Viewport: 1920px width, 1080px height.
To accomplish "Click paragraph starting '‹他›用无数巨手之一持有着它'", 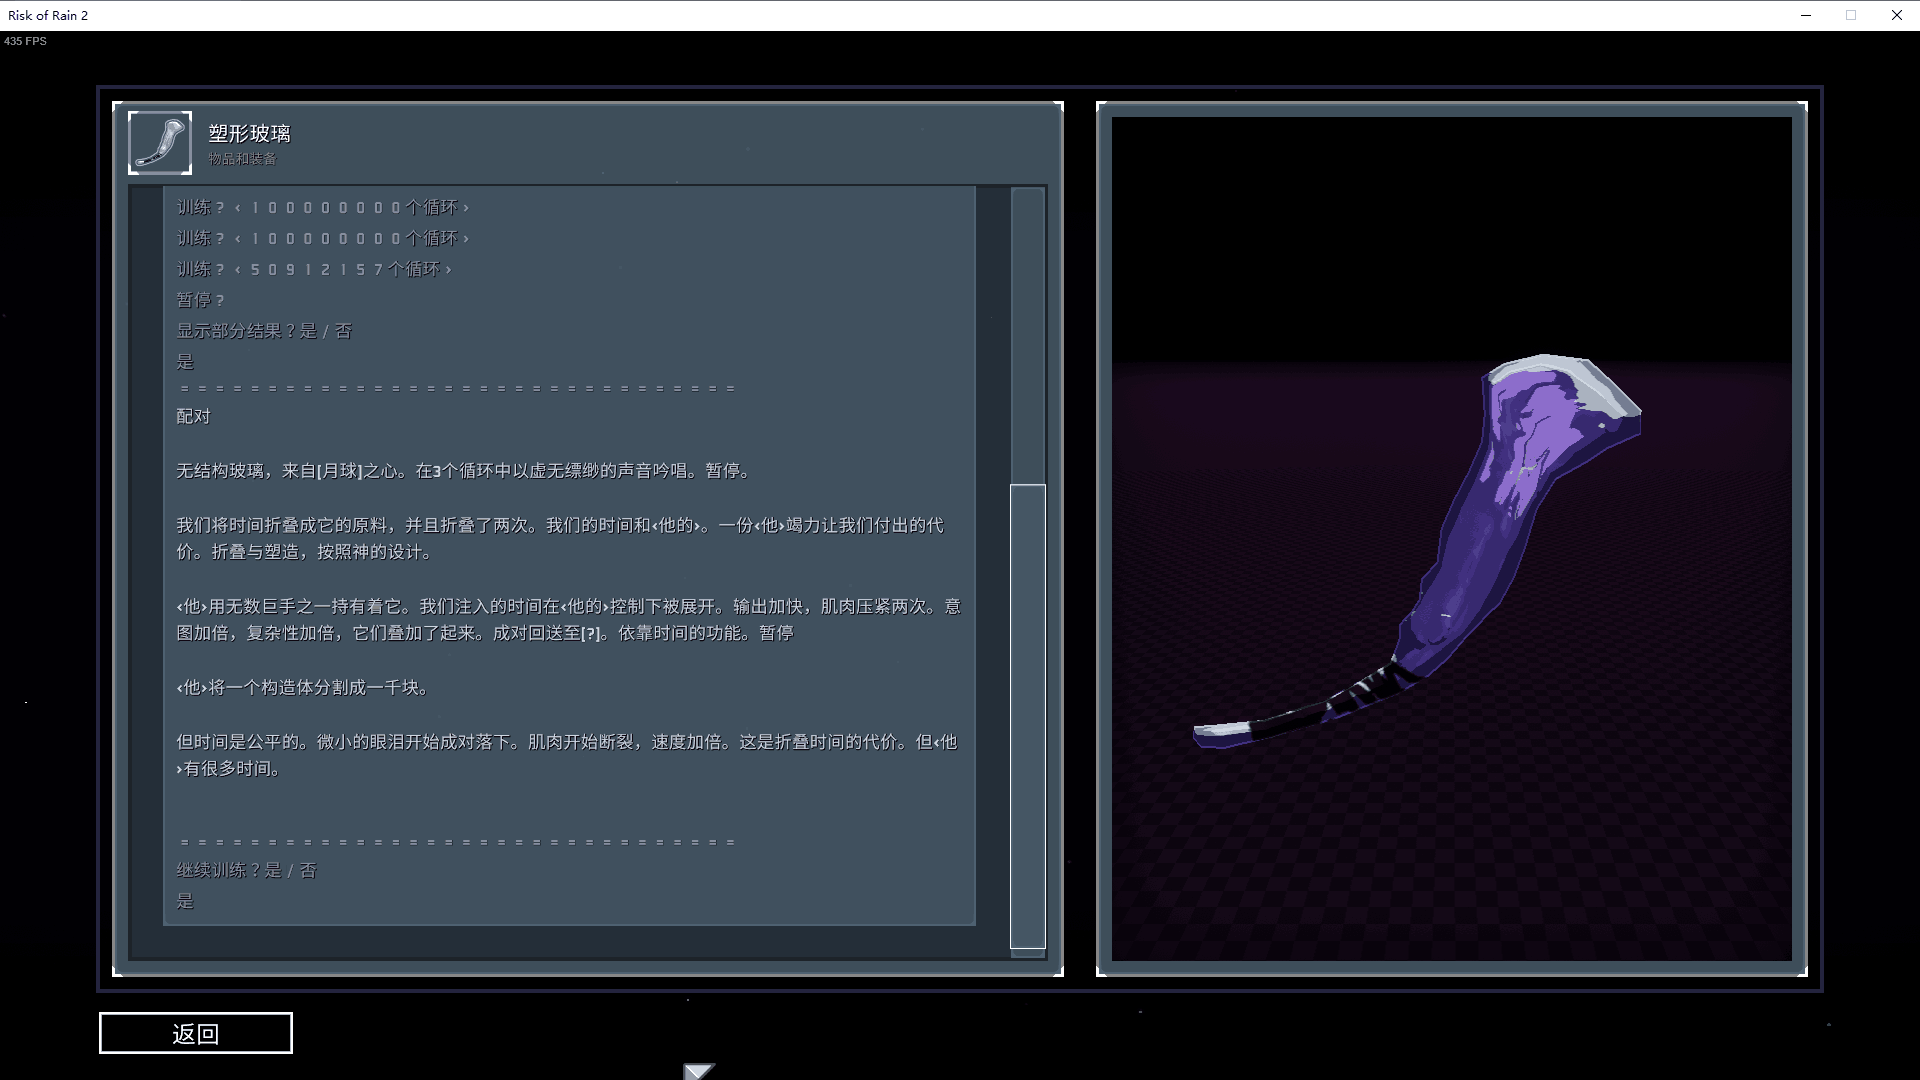I will point(569,620).
